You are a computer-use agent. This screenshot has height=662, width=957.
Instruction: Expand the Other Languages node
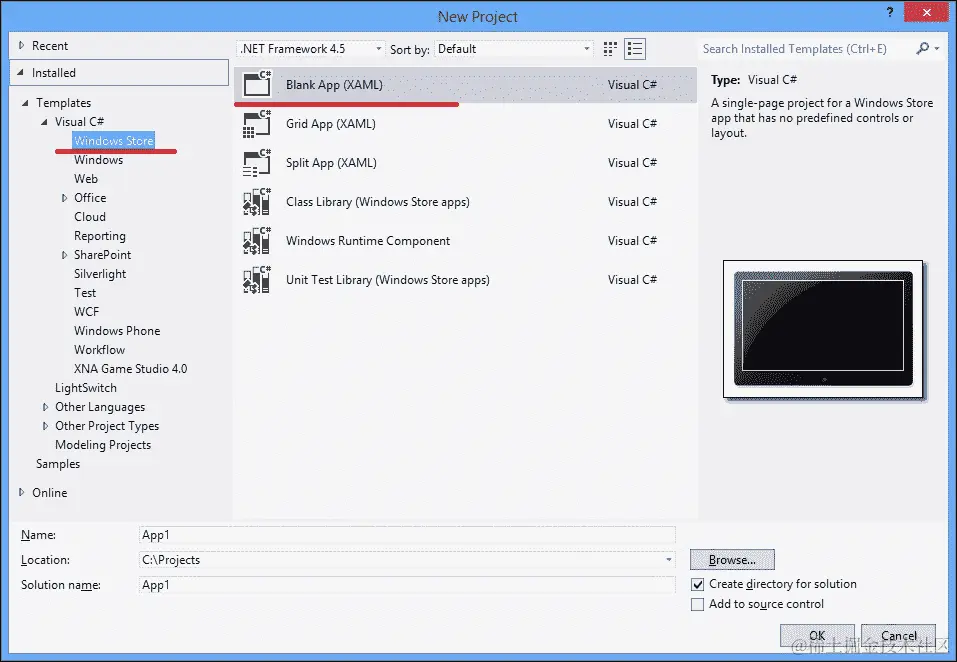click(x=45, y=407)
